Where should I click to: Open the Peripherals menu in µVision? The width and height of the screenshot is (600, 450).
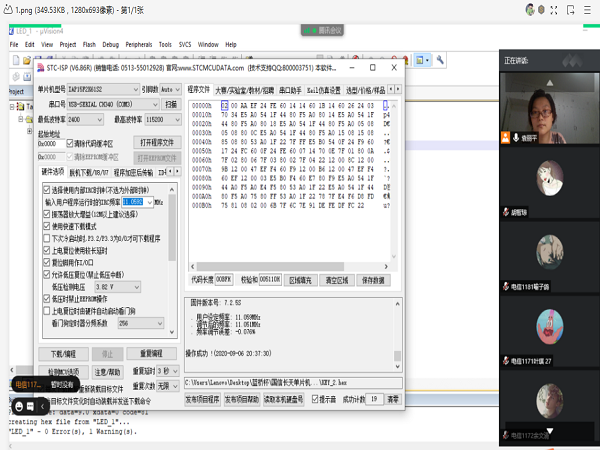click(x=139, y=44)
